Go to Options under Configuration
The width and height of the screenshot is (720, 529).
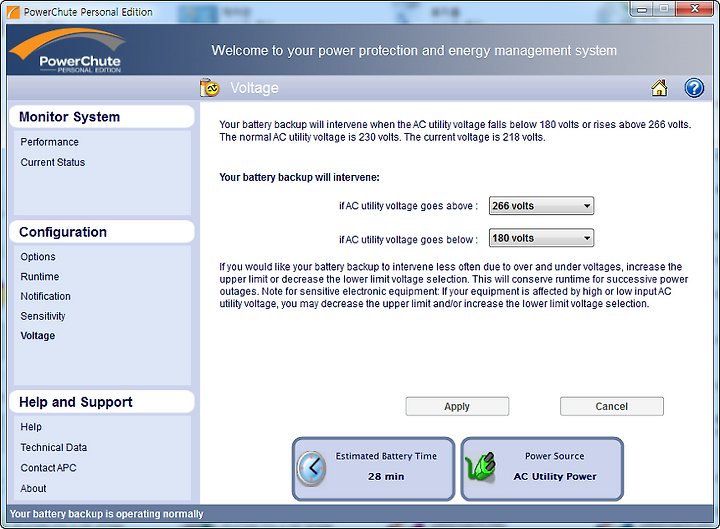[38, 257]
